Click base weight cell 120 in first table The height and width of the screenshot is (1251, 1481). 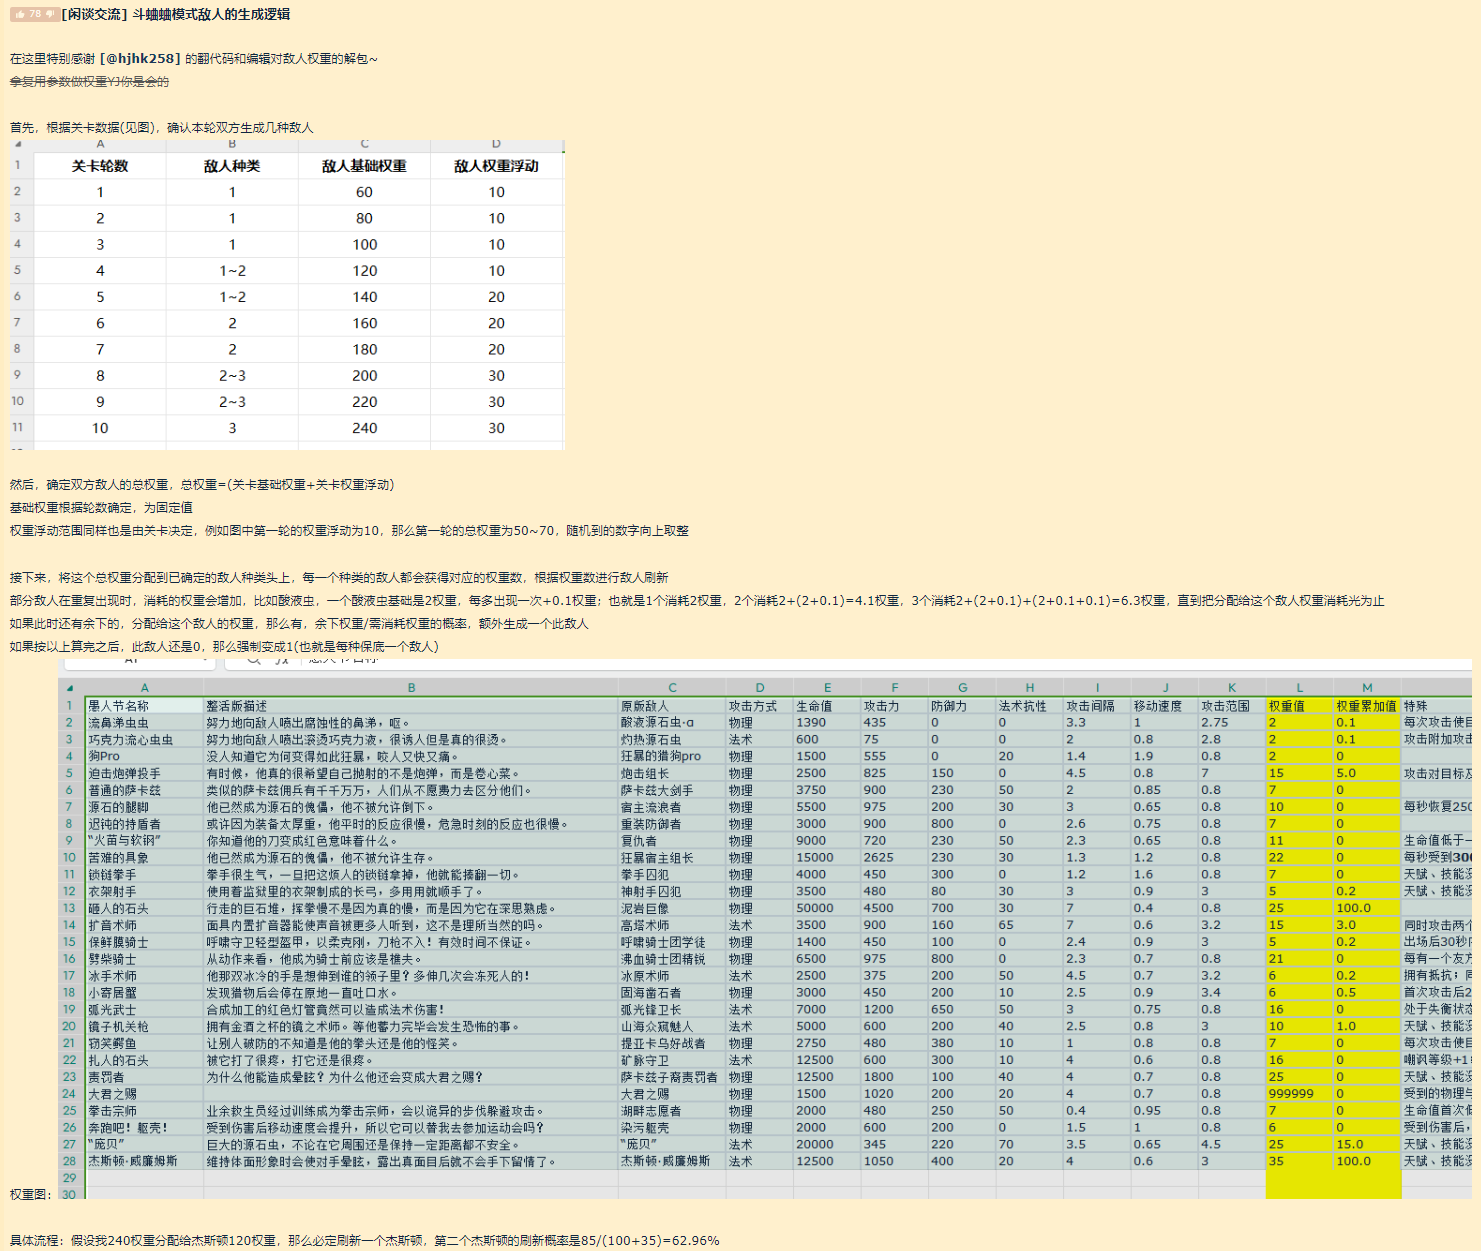coord(364,271)
